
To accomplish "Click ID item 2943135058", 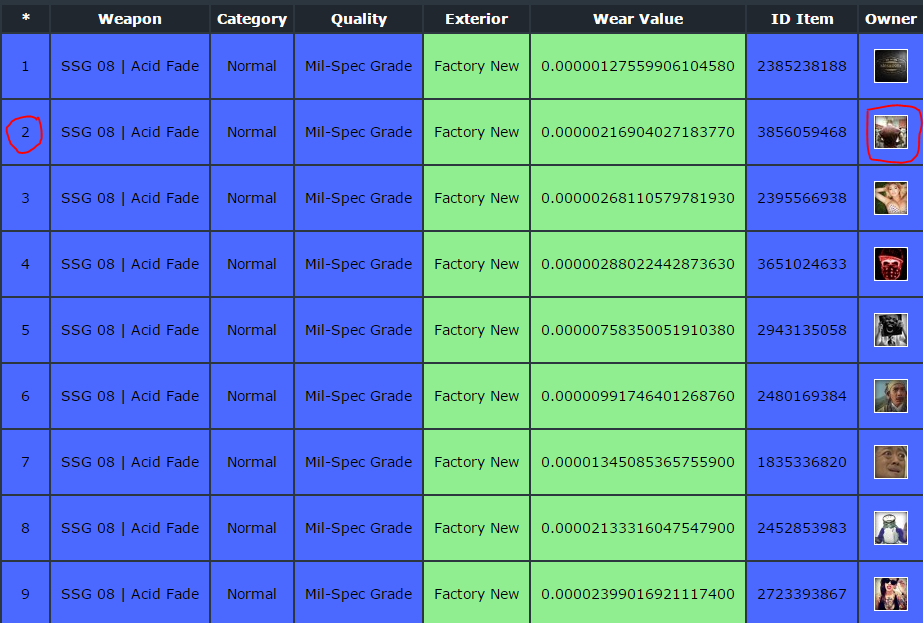I will point(802,330).
